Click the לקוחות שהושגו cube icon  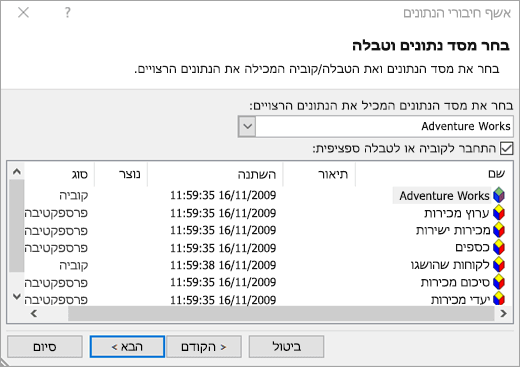pyautogui.click(x=499, y=265)
